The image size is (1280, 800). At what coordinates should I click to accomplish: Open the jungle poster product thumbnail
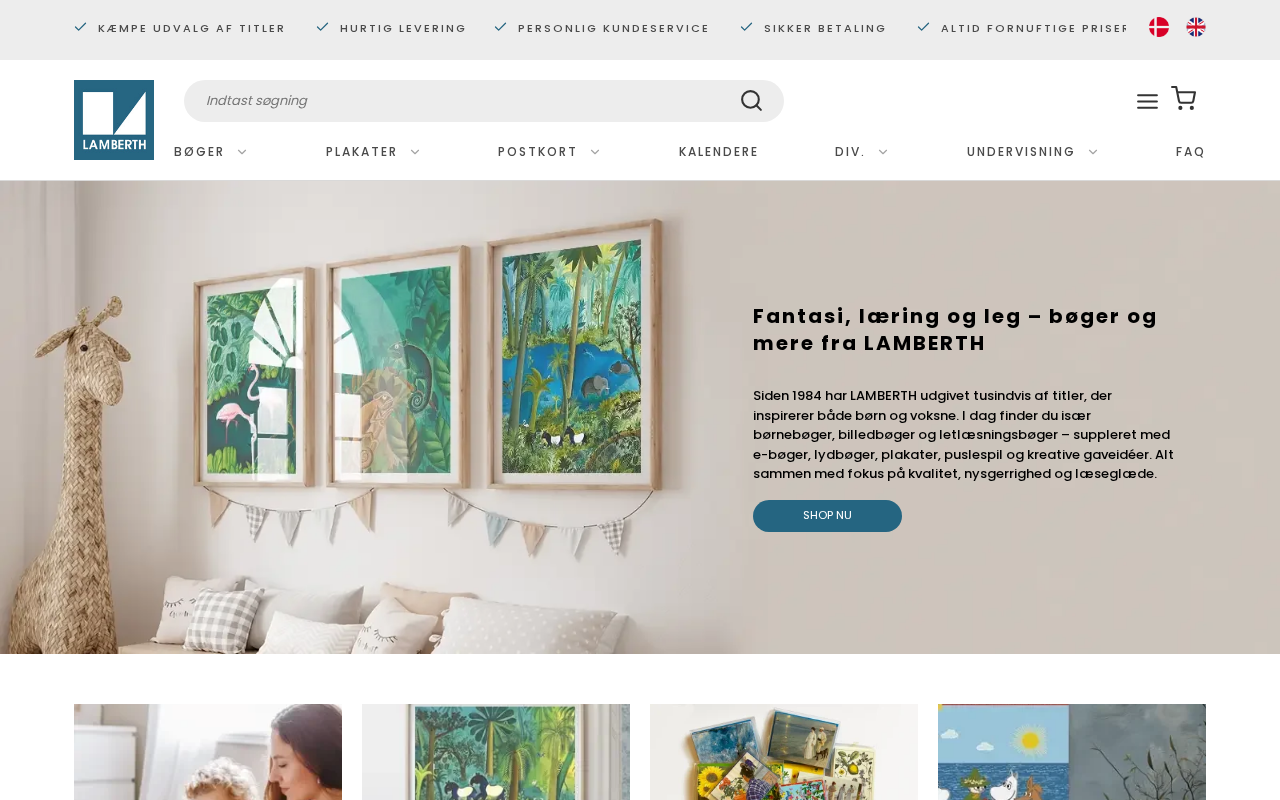pyautogui.click(x=496, y=752)
